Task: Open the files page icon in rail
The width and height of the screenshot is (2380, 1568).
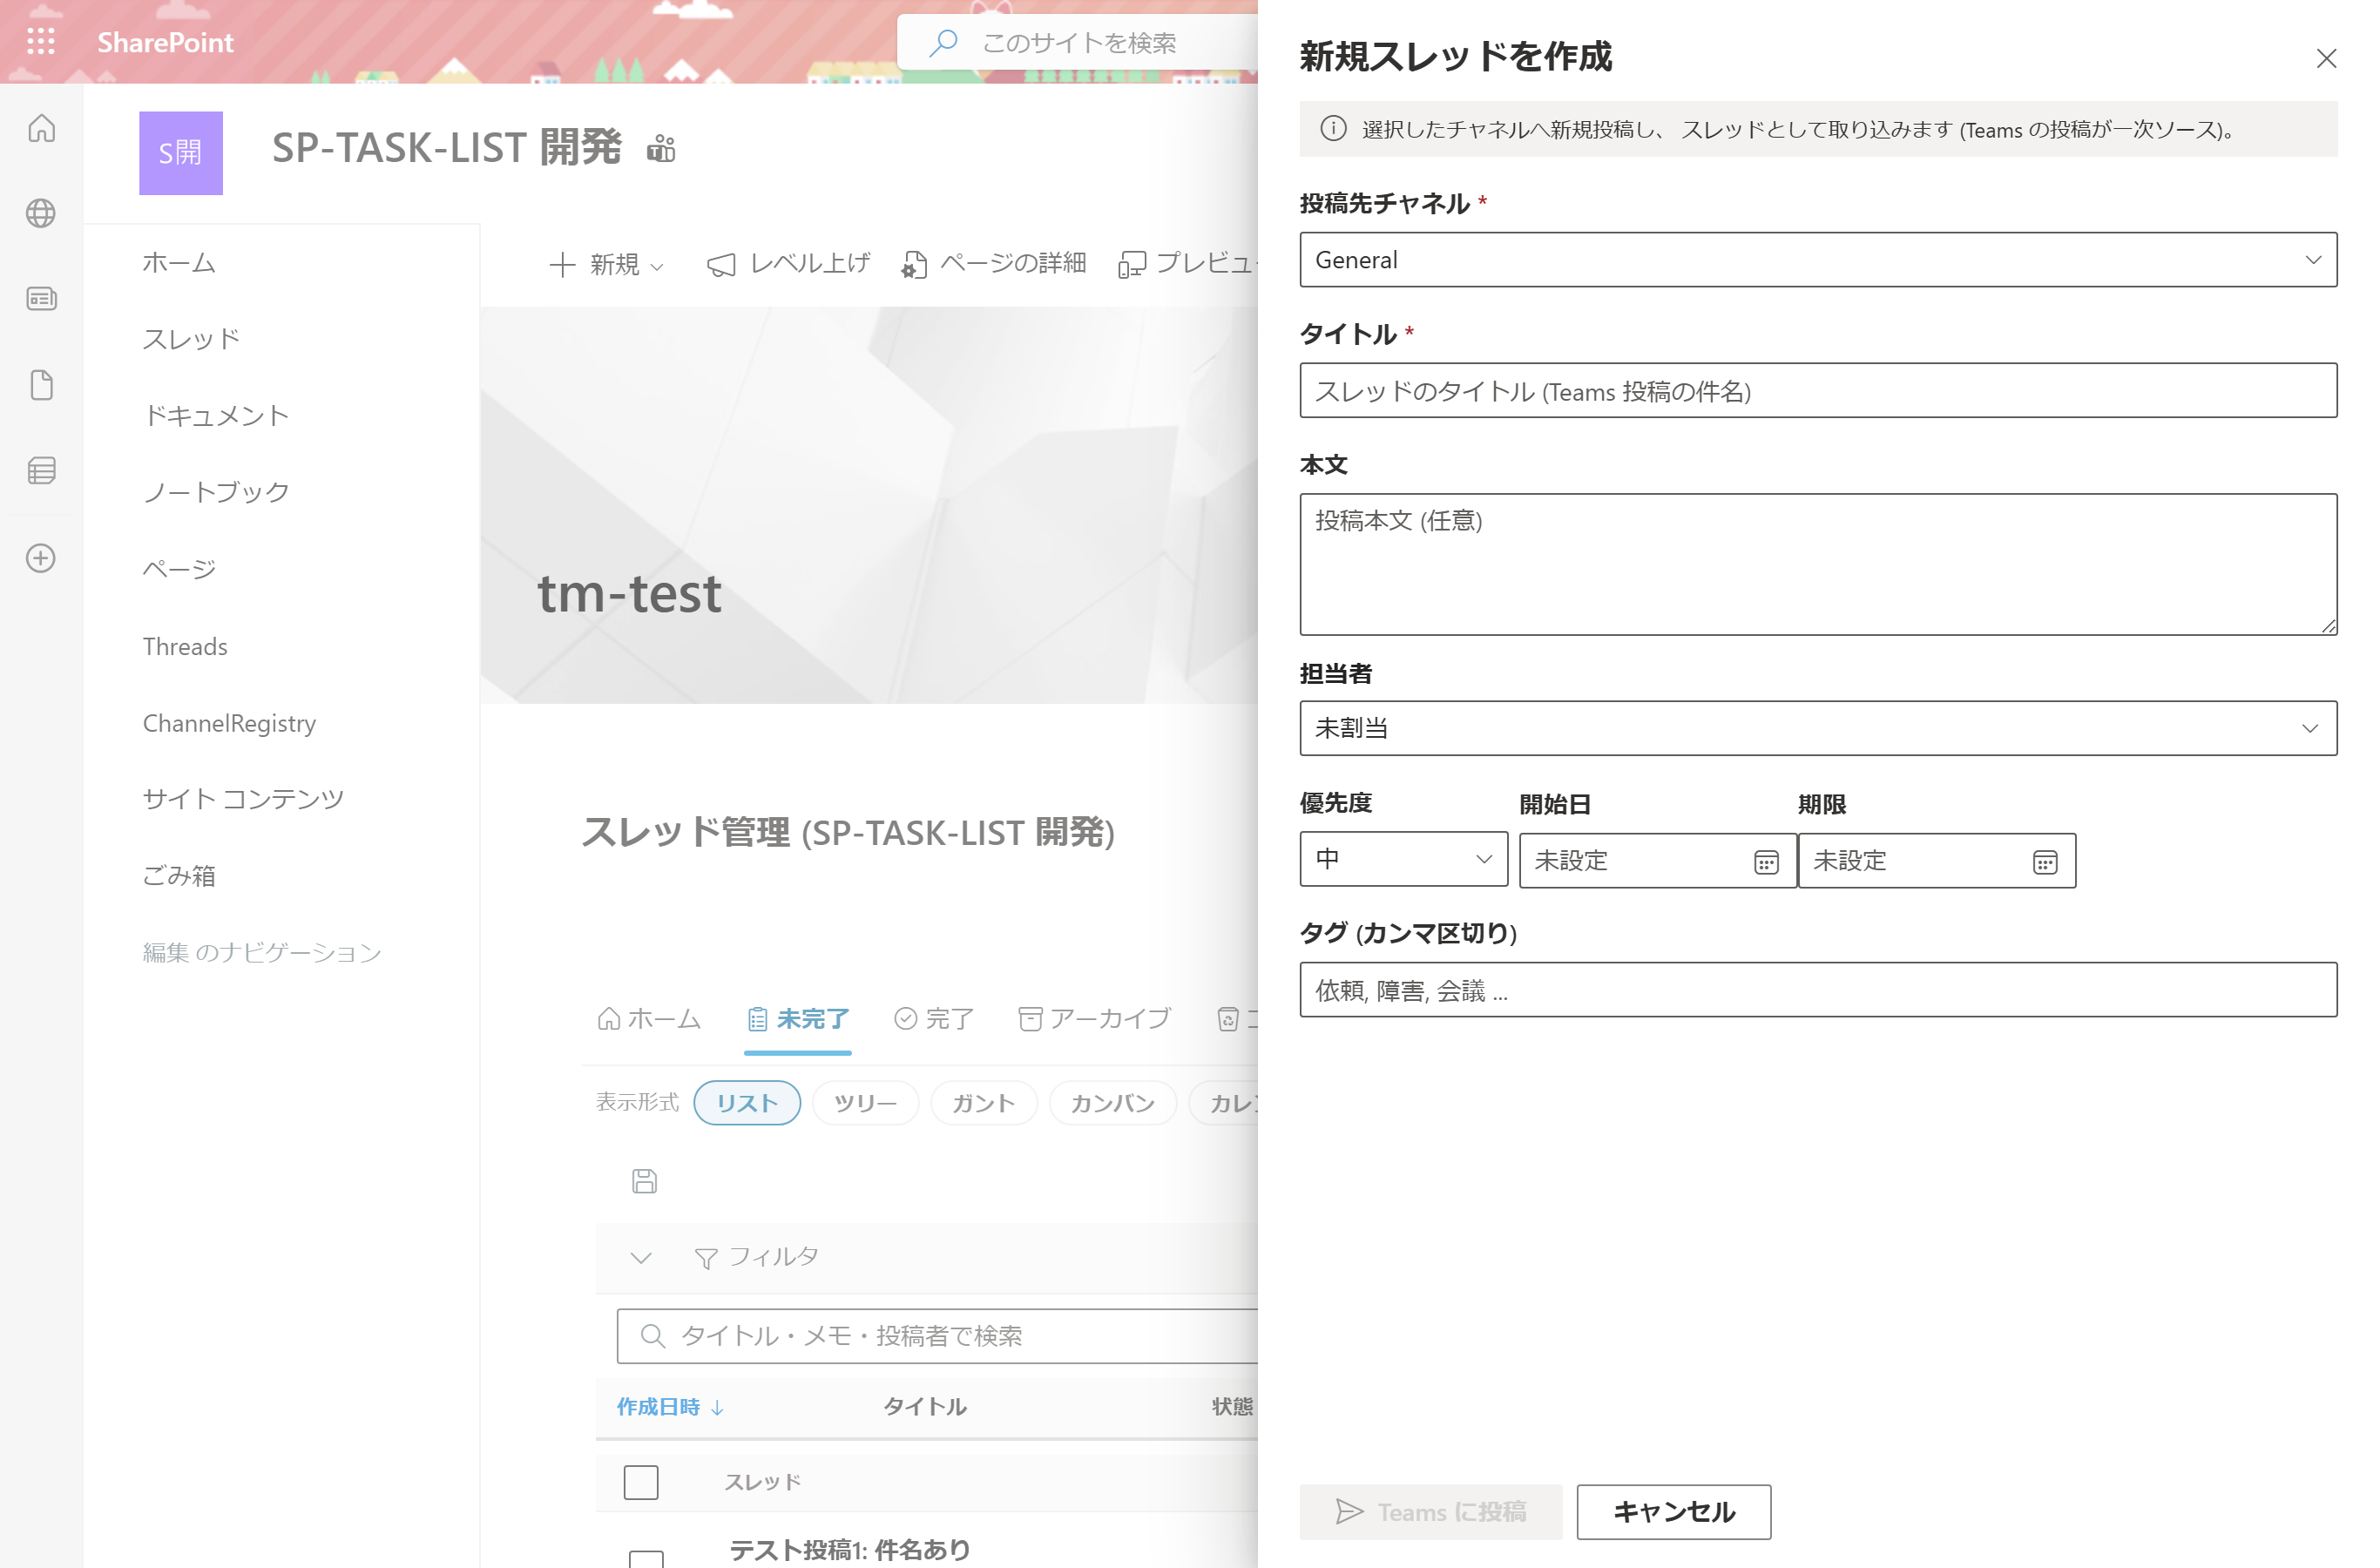Action: tap(41, 385)
